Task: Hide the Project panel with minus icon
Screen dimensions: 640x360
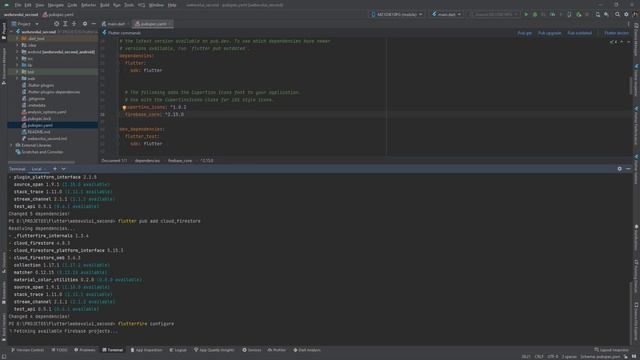Action: 93,24
